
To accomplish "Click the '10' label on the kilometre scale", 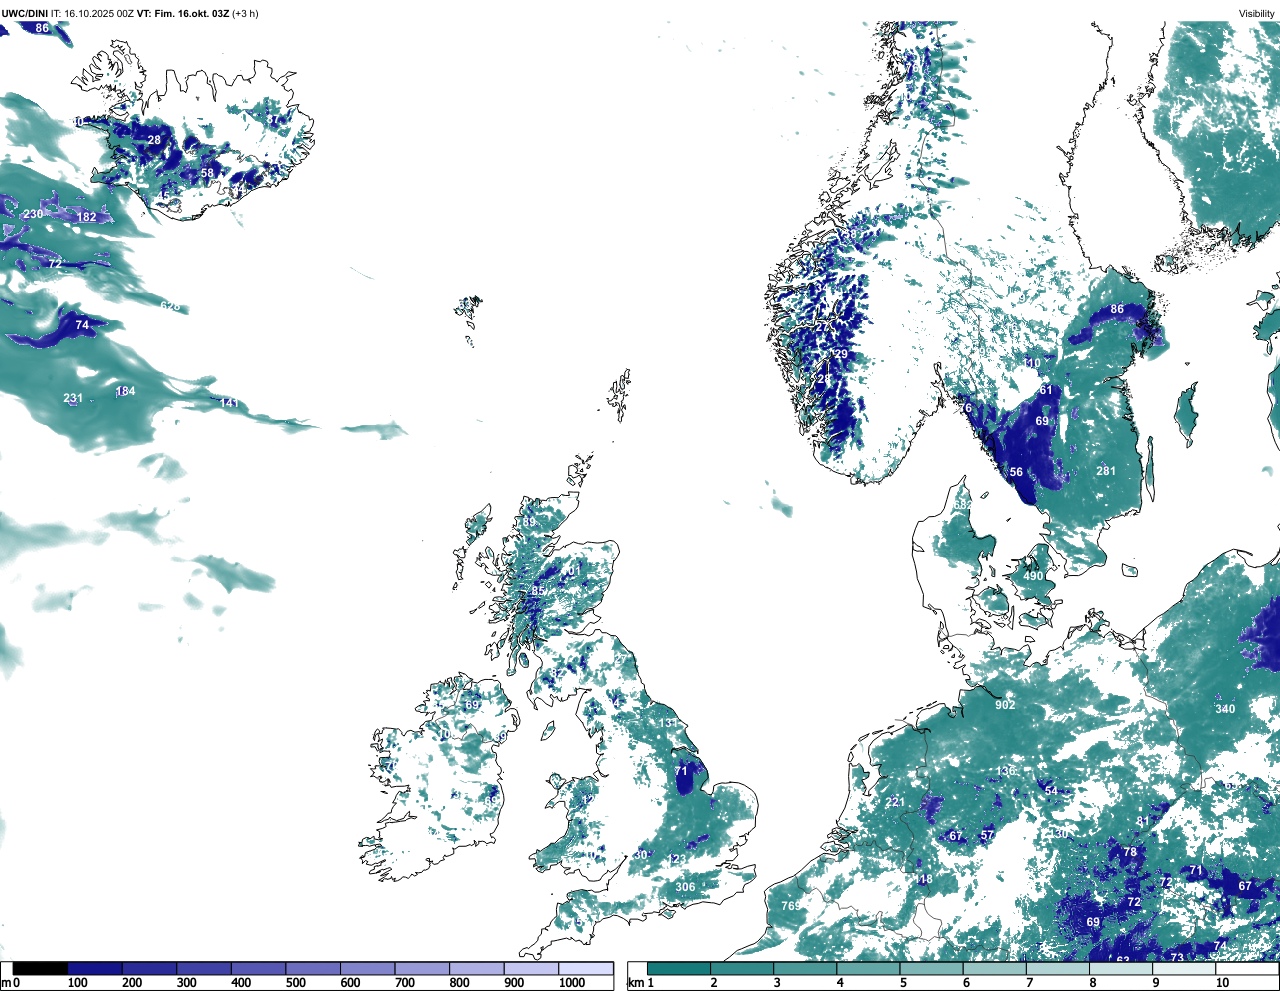I will click(1222, 983).
